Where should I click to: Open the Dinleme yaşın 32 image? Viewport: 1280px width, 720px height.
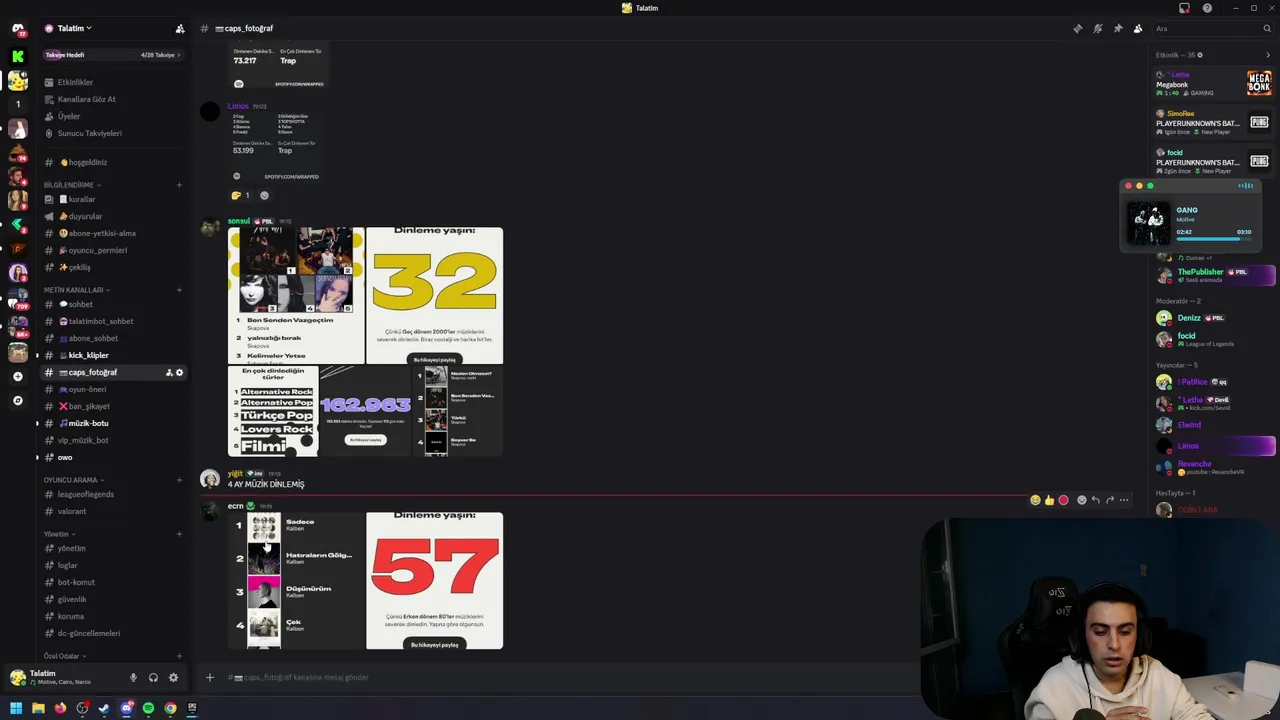434,296
